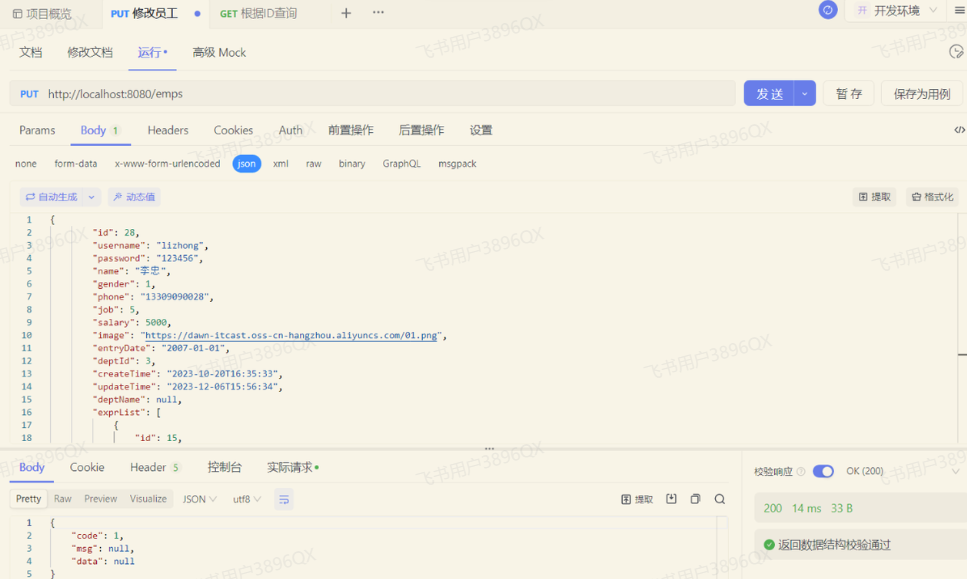Open the 高级 Mock sub-tab
Viewport: 967px width, 579px height.
219,52
